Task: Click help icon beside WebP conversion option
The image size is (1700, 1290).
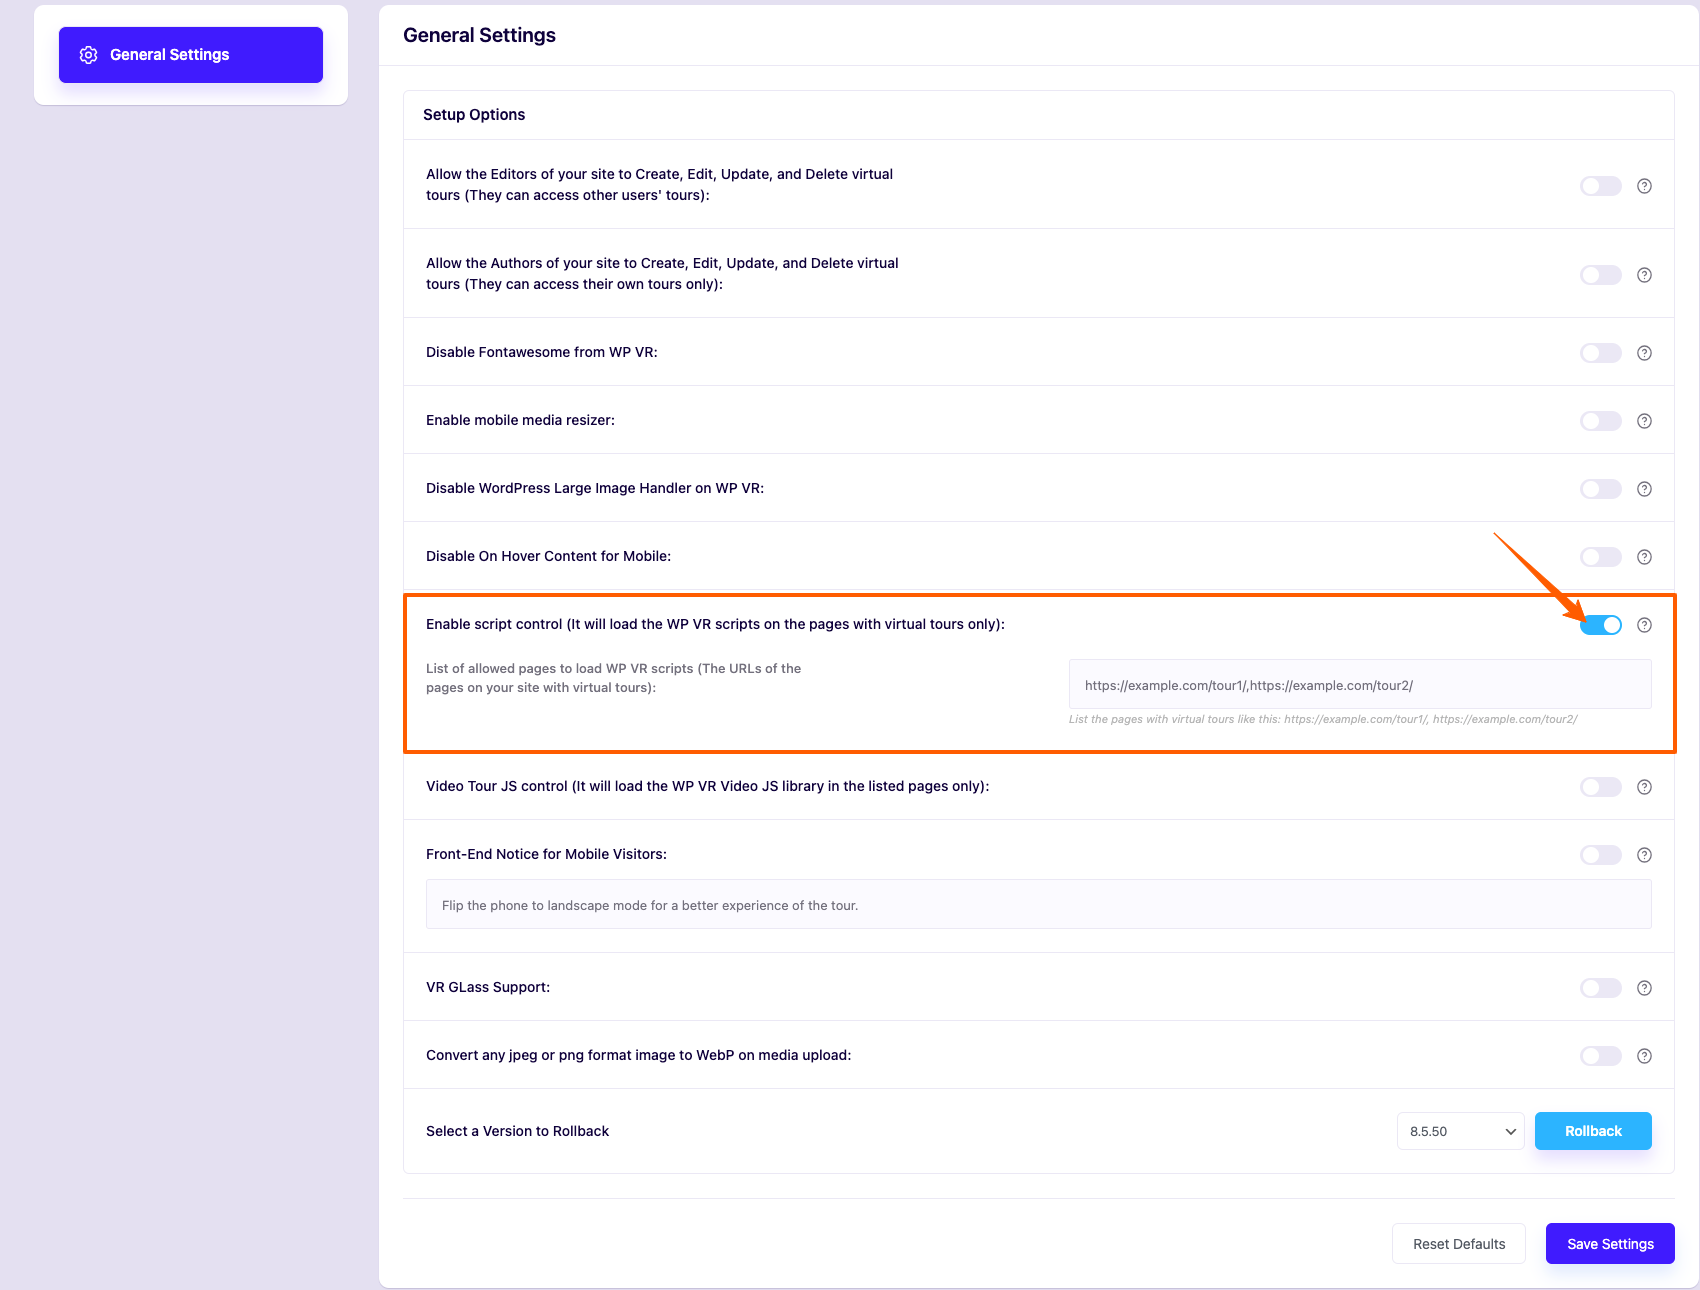Action: pos(1644,1056)
